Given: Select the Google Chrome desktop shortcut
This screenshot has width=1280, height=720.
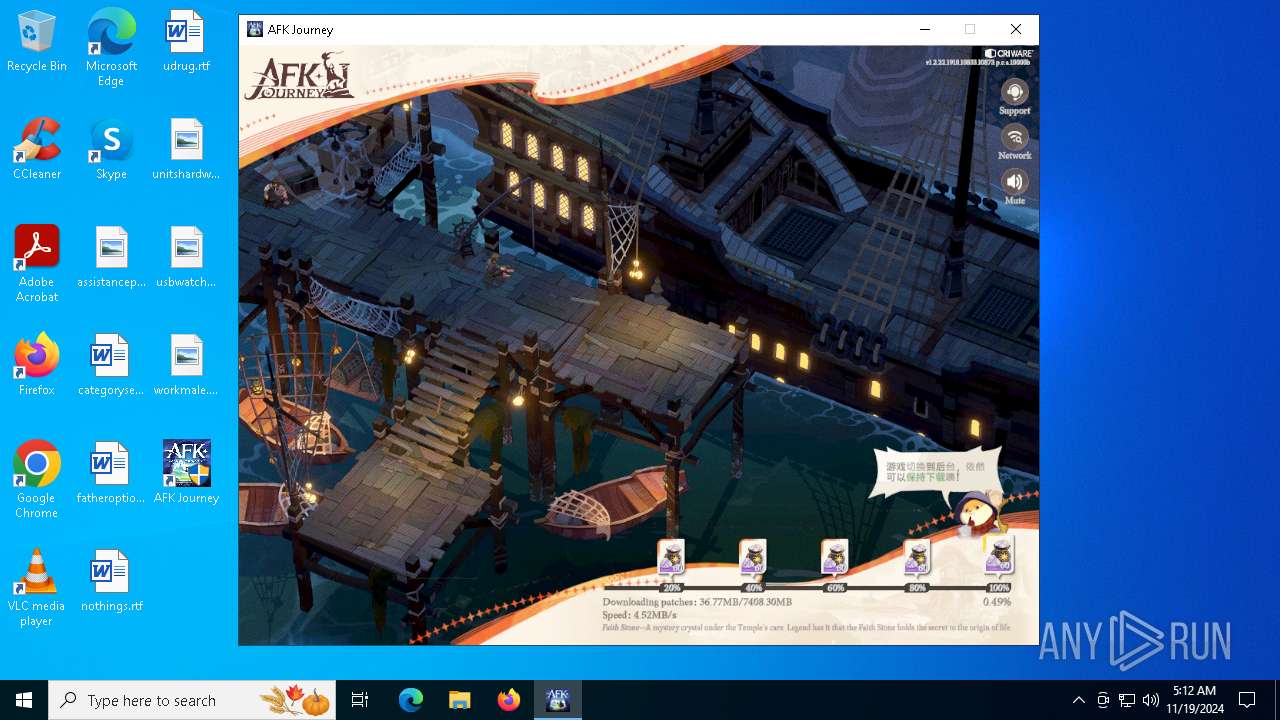Looking at the screenshot, I should 37,480.
